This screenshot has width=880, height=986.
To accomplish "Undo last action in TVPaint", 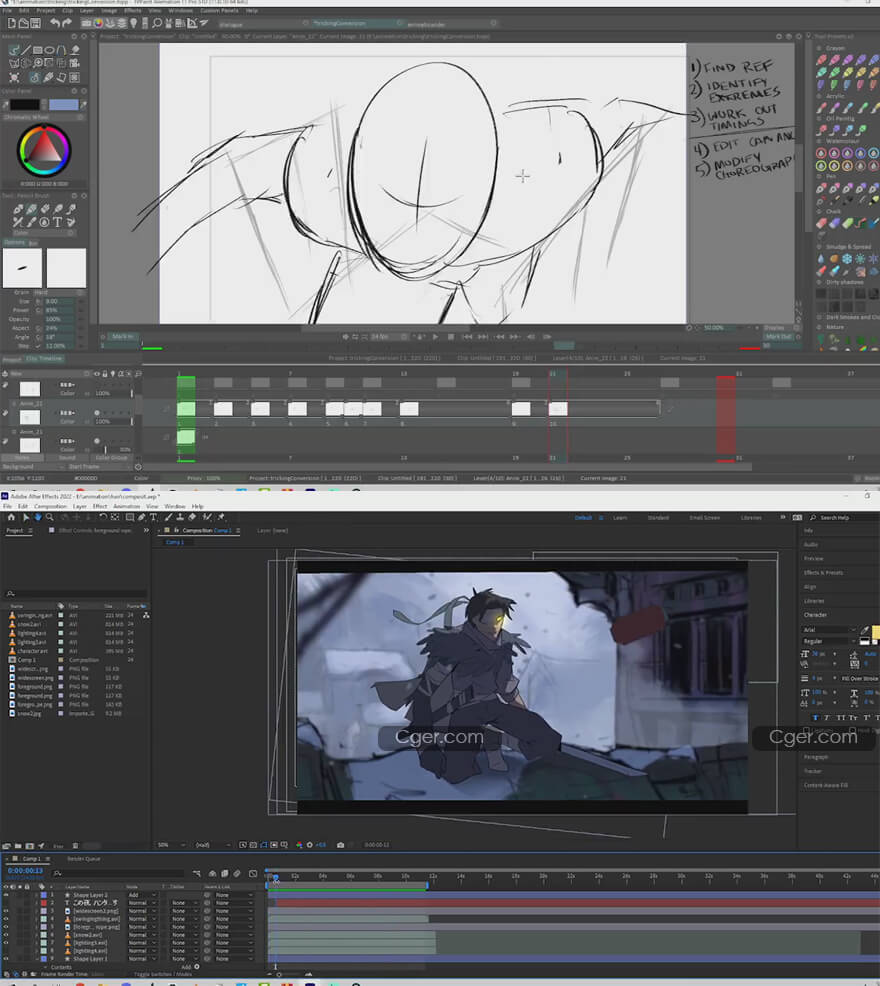I will coord(55,23).
